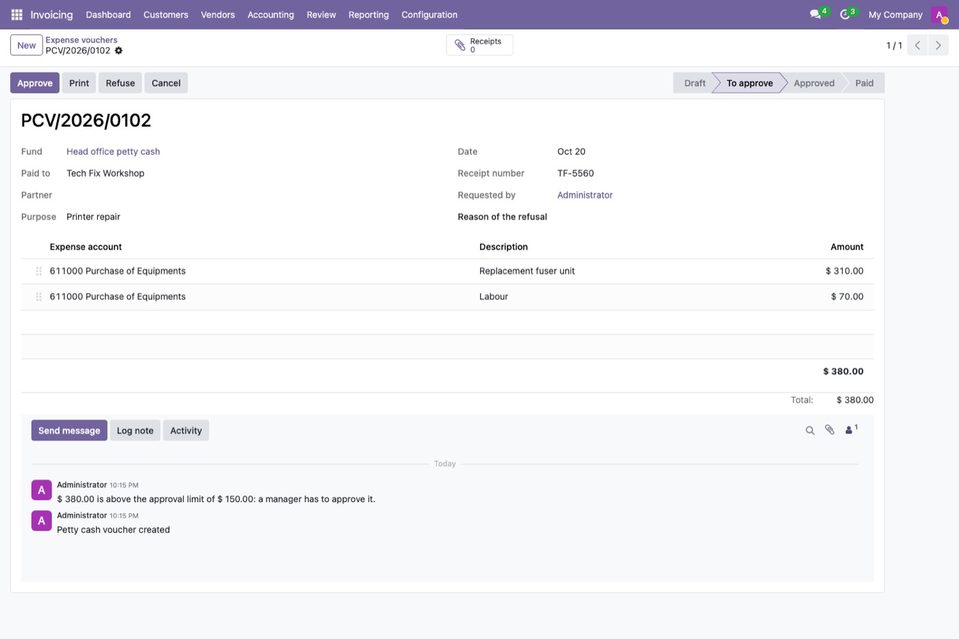
Task: Click the Send message button
Action: pos(69,430)
